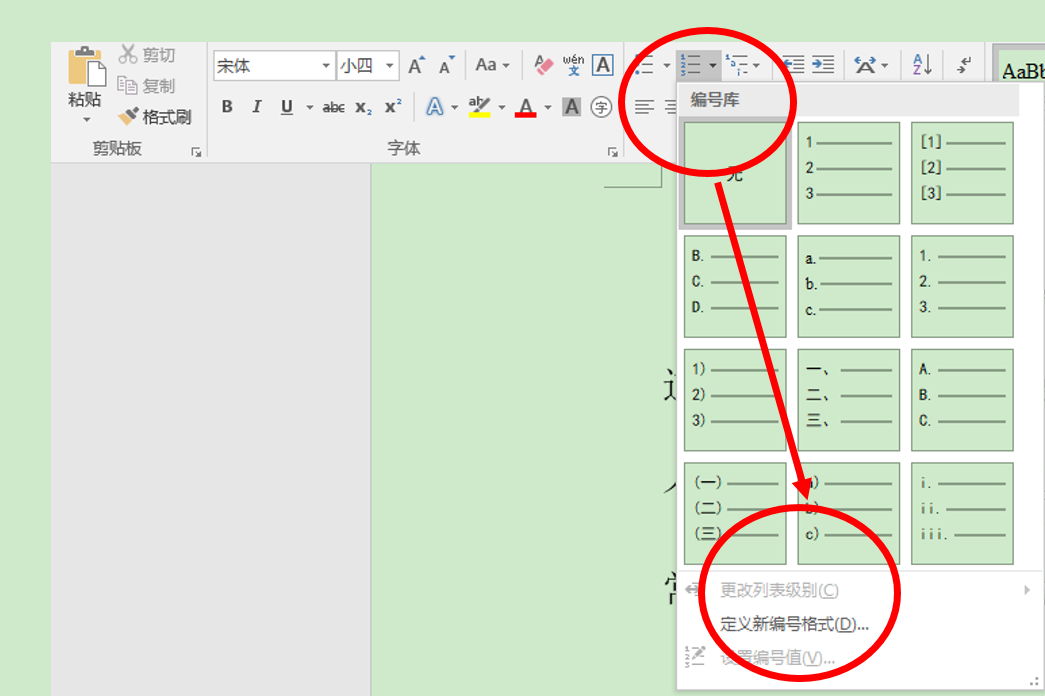The height and width of the screenshot is (696, 1045).
Task: Choose the B. C. D. numbering format
Action: 735,287
